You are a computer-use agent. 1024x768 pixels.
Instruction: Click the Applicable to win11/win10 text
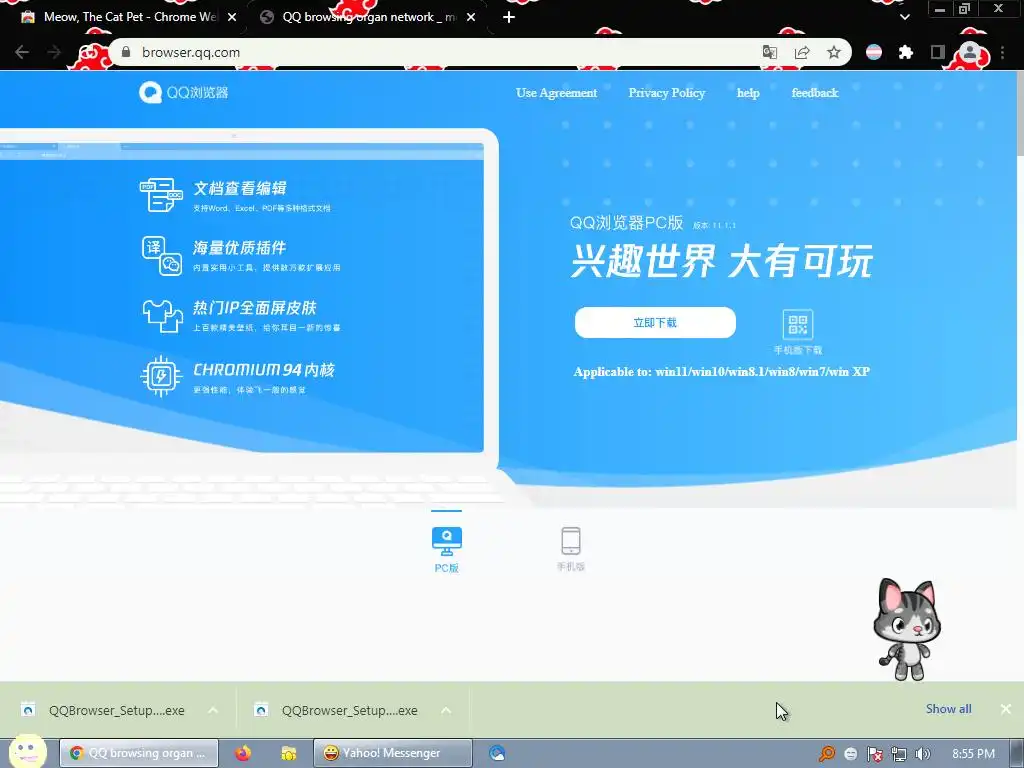(x=722, y=372)
